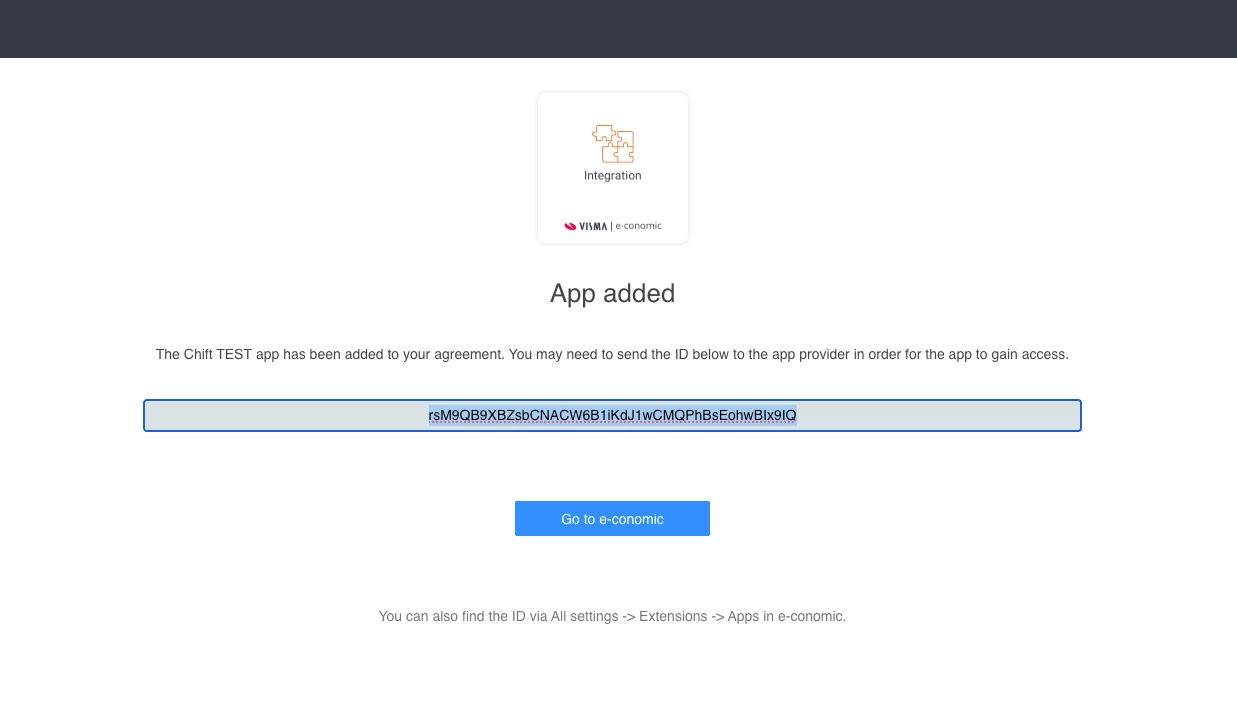This screenshot has height=705, width=1237.
Task: Open e-conomic with the blue Go button
Action: (x=612, y=518)
